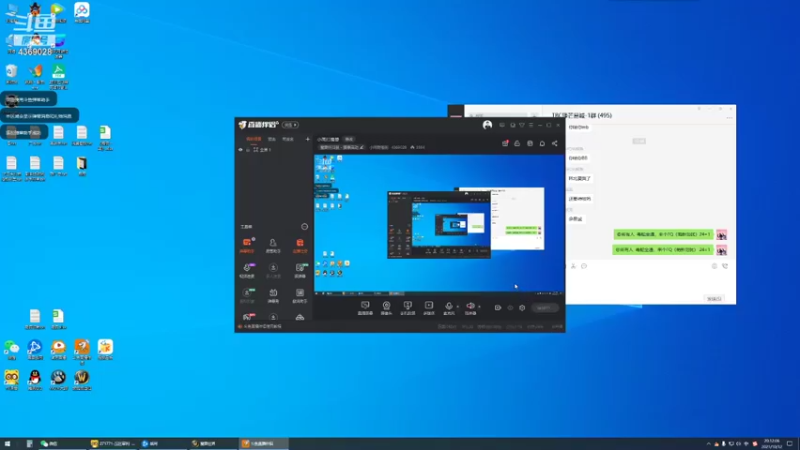The image size is (800, 450).
Task: Click the bell notification icon above the preview
Action: coord(542,143)
